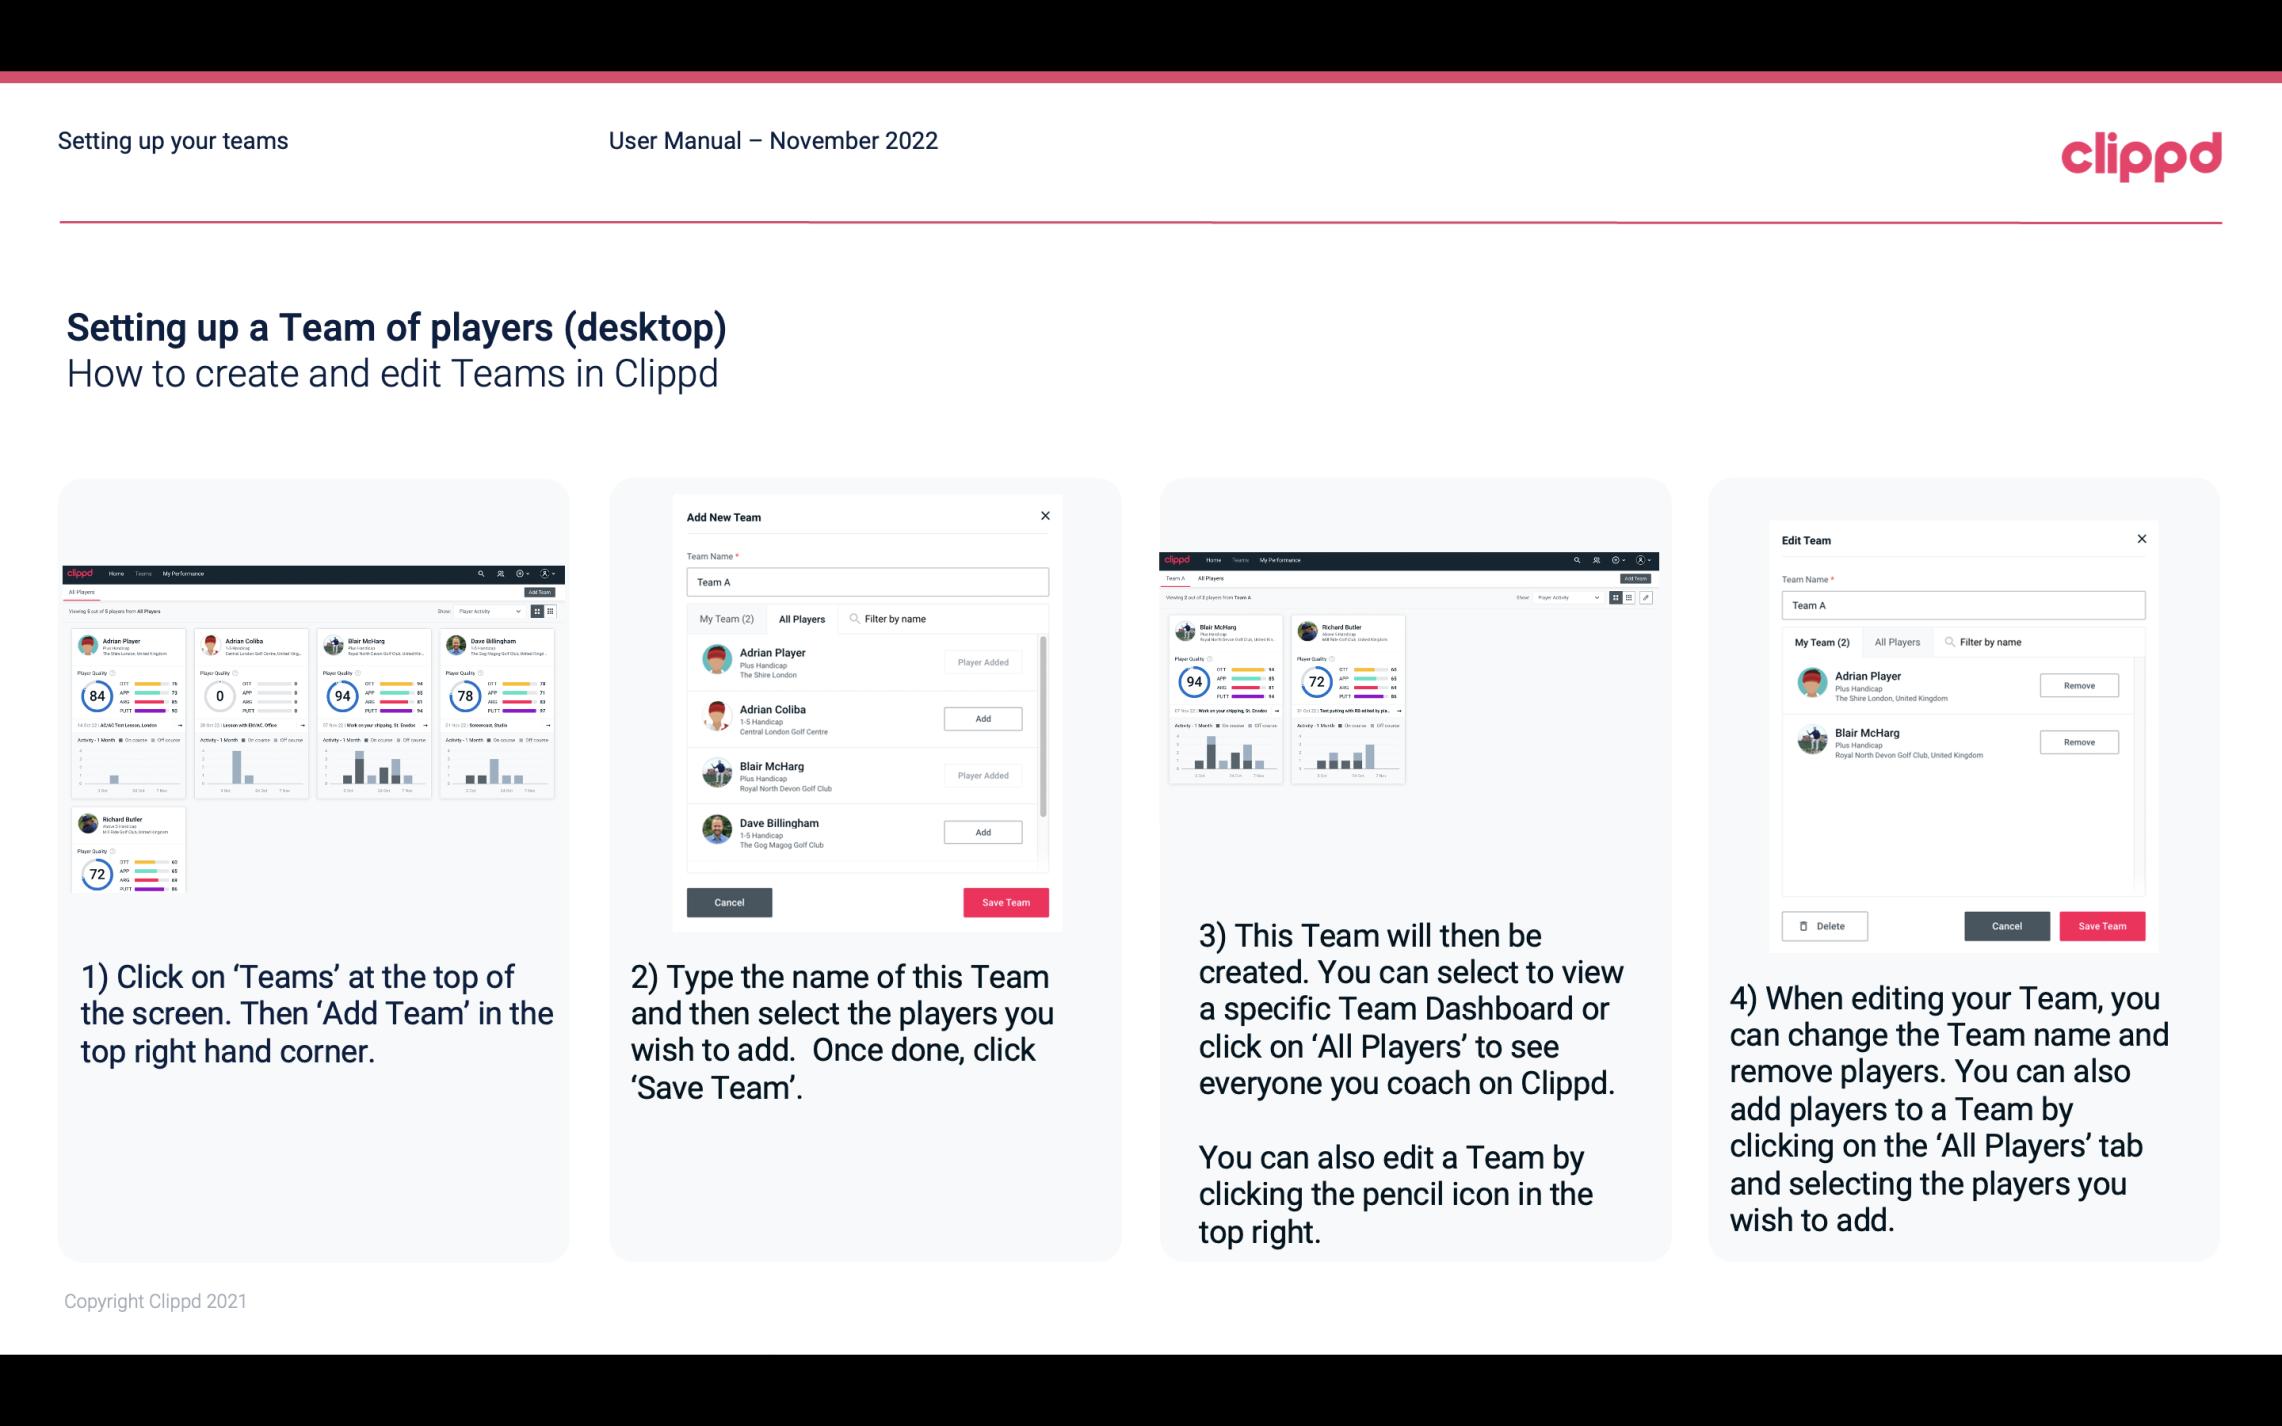The height and width of the screenshot is (1426, 2282).
Task: Click Add button next to Adrian Coliba
Action: (x=981, y=718)
